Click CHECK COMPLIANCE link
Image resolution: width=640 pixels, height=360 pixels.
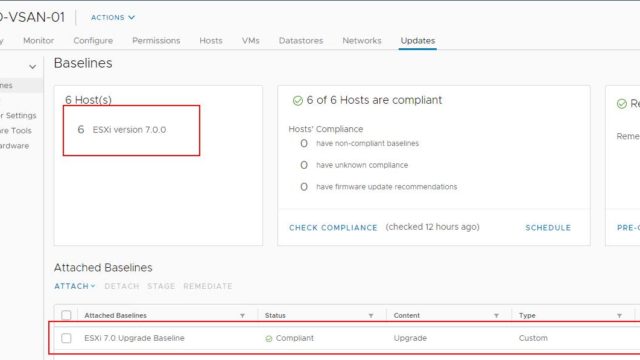pos(333,228)
